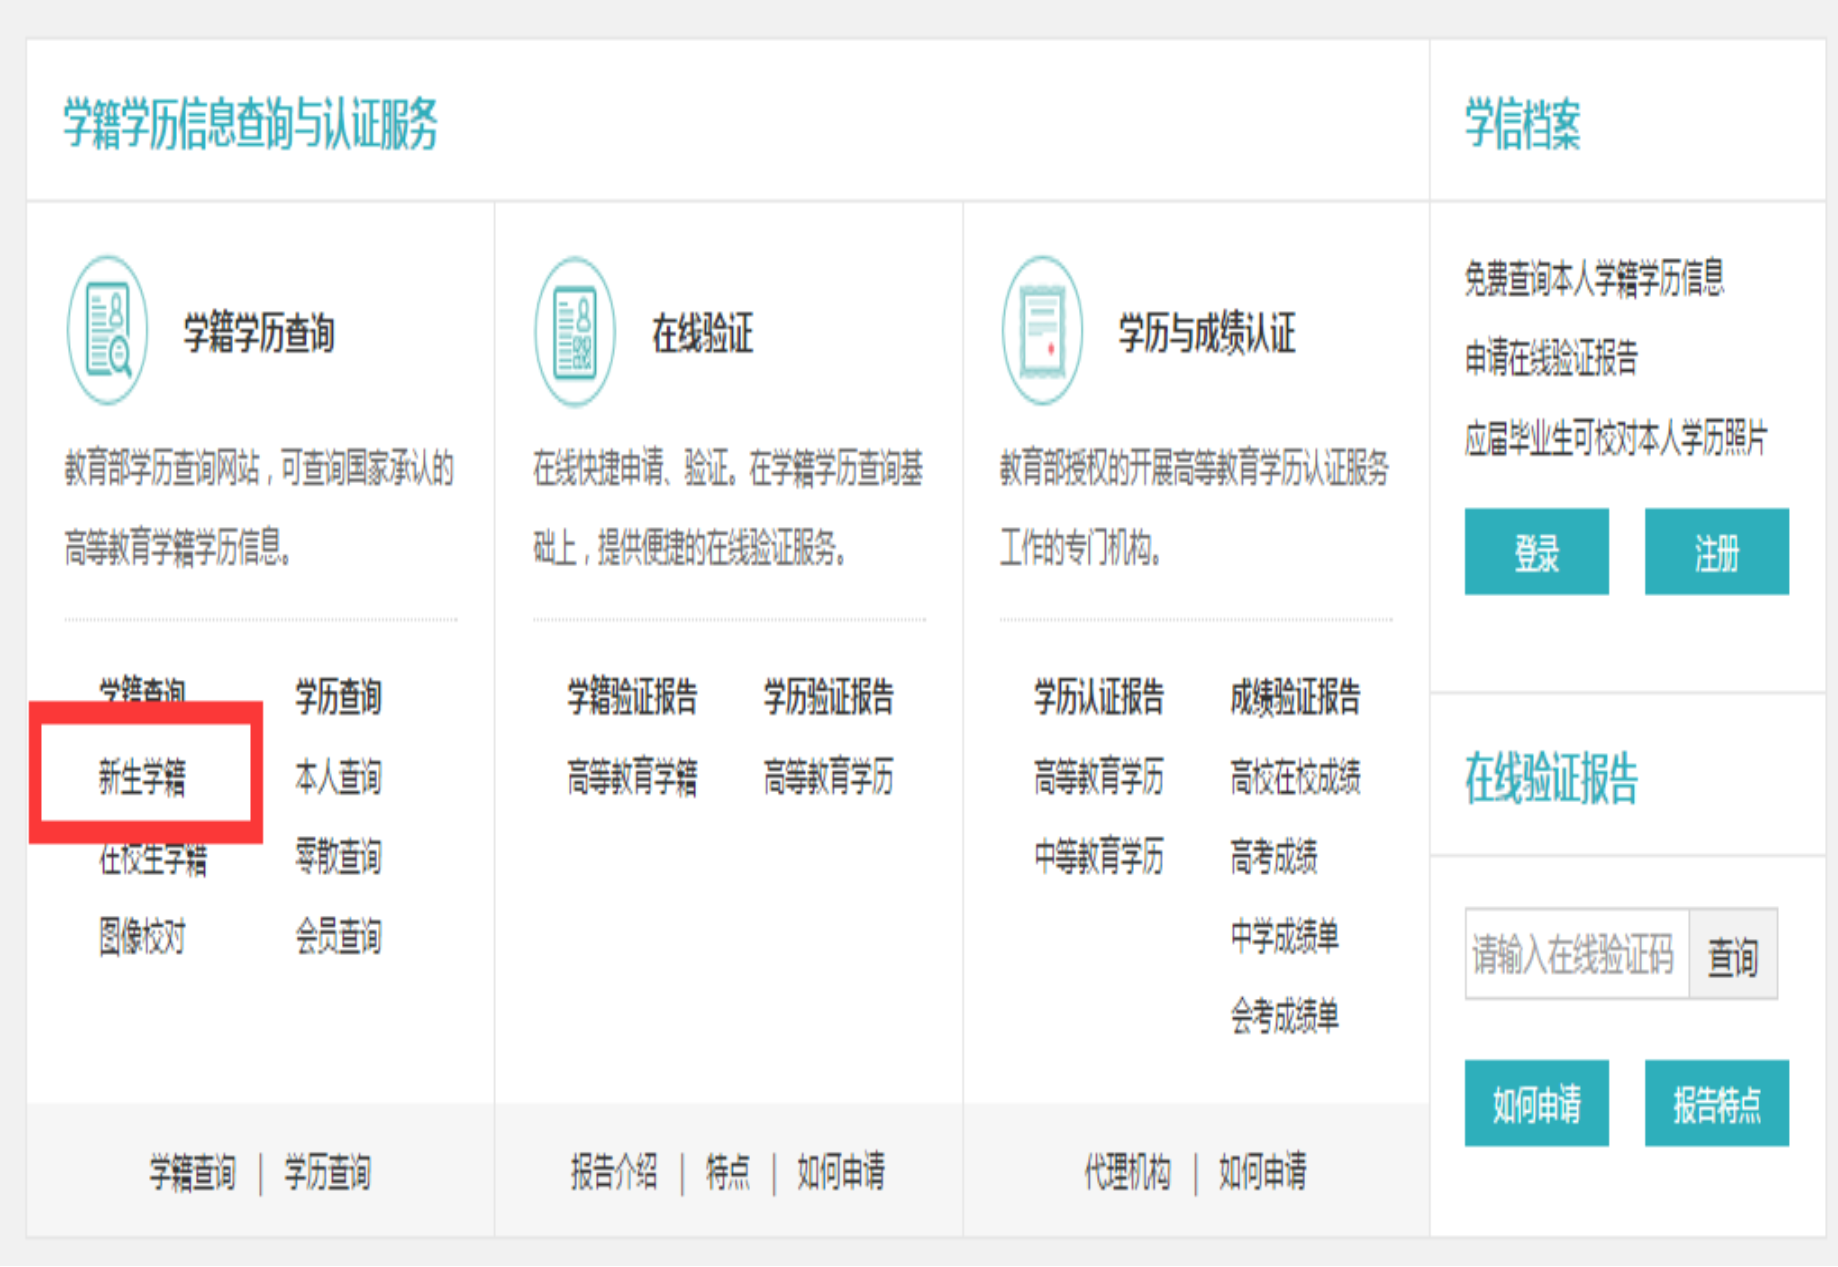Image resolution: width=1838 pixels, height=1267 pixels.
Task: Select the 本人查询 link
Action: click(338, 777)
